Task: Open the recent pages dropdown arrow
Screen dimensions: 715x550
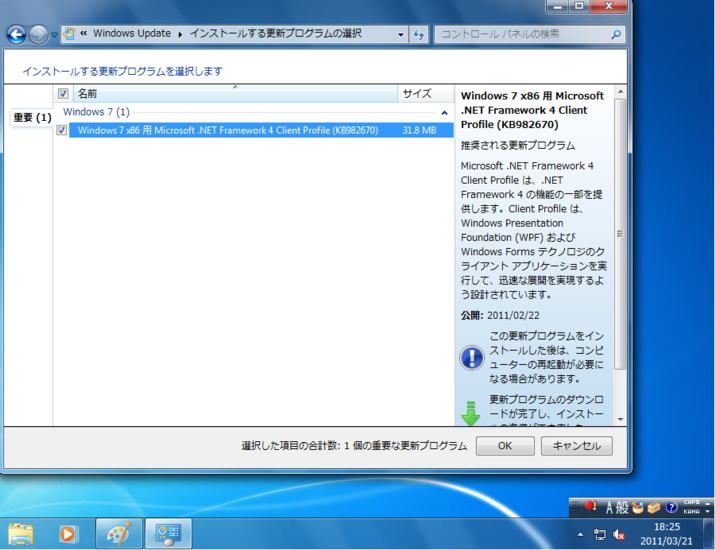Action: (54, 35)
